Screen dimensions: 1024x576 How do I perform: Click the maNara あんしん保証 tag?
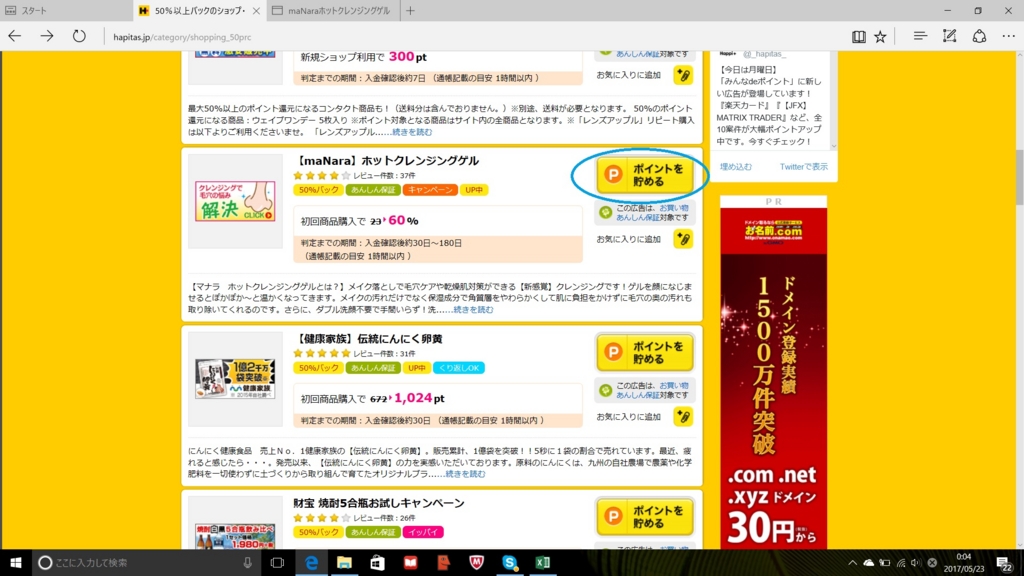(373, 190)
